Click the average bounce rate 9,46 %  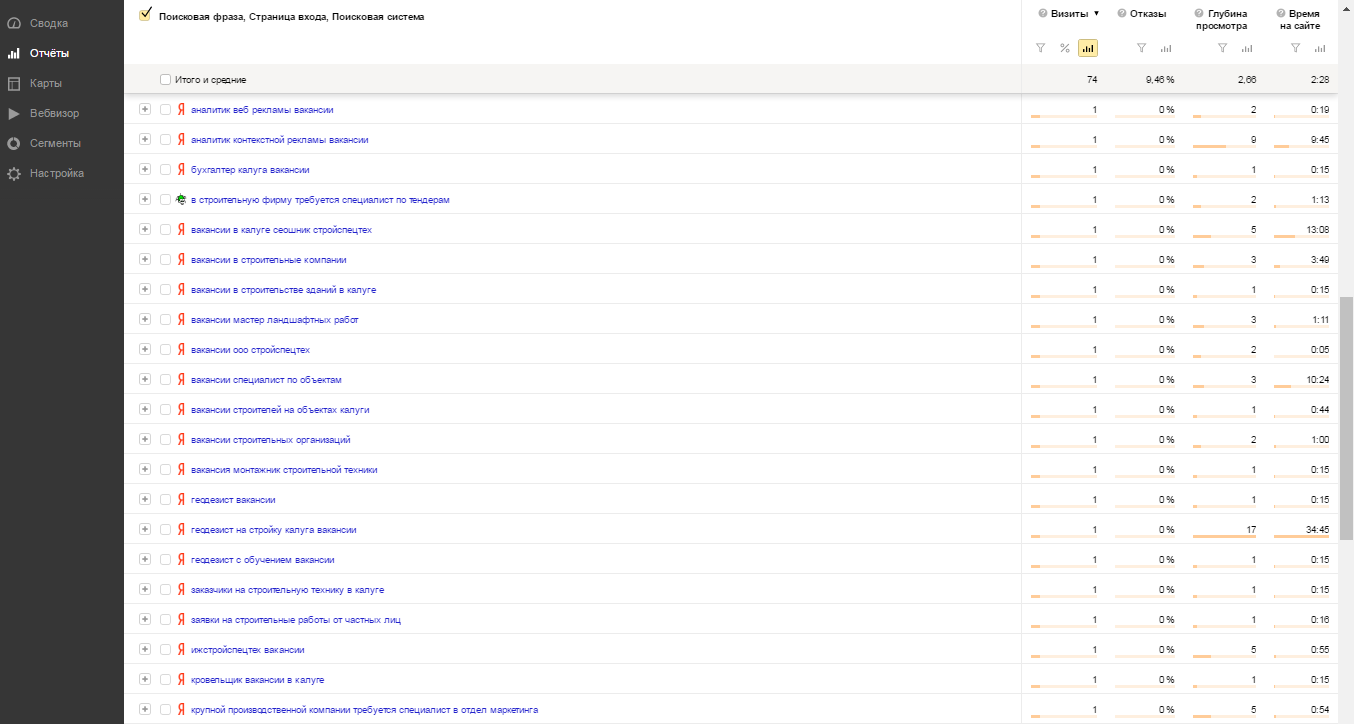point(1160,79)
